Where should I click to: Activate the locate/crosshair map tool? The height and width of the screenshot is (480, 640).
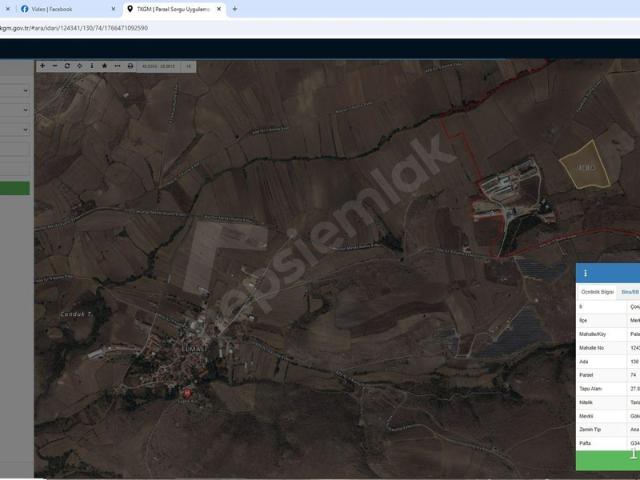point(80,66)
